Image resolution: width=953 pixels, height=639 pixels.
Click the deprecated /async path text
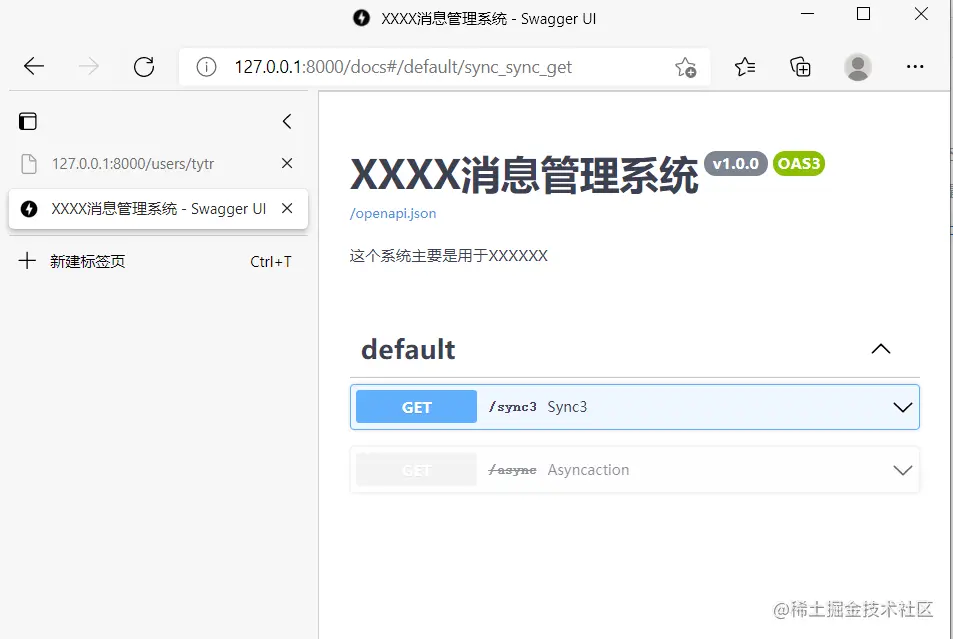[x=512, y=470]
